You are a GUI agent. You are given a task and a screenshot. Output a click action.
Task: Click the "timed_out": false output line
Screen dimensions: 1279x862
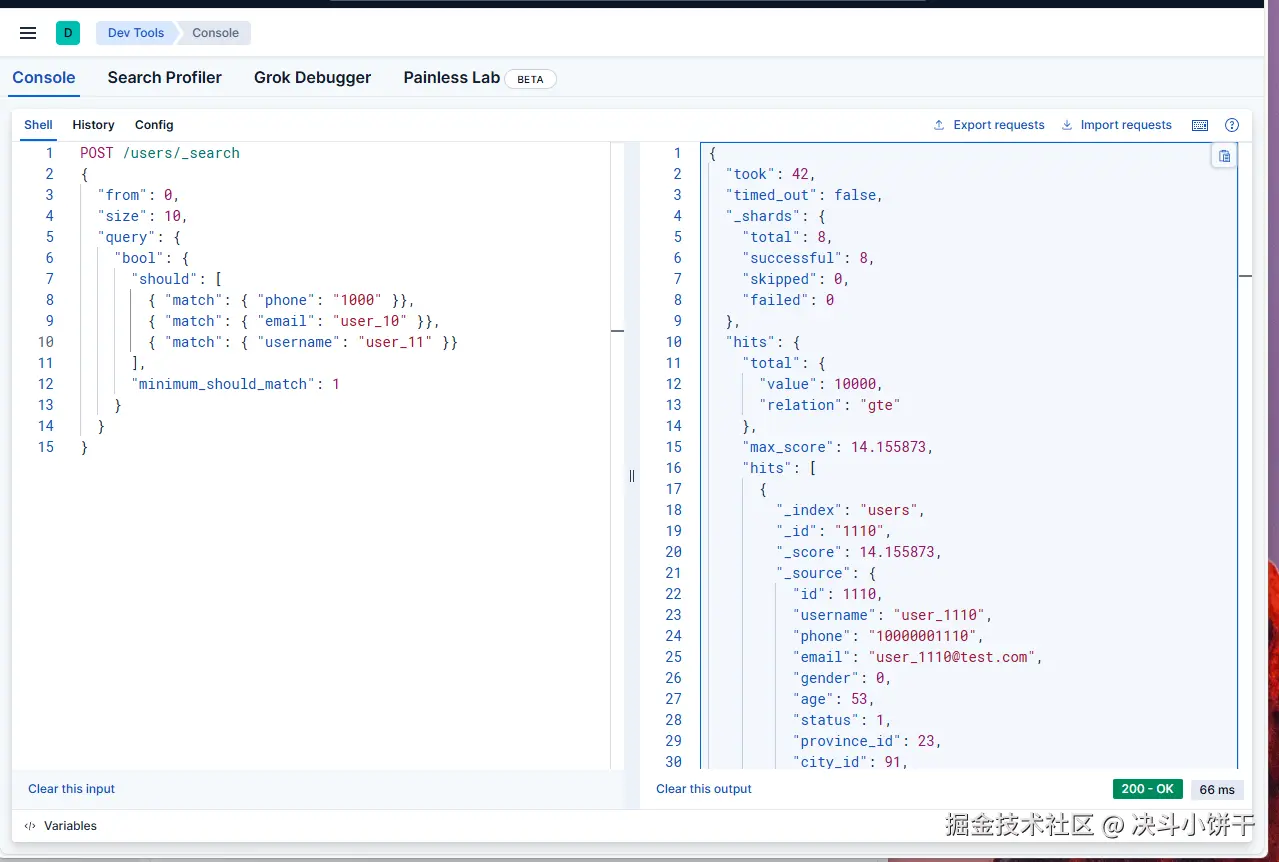click(x=805, y=195)
